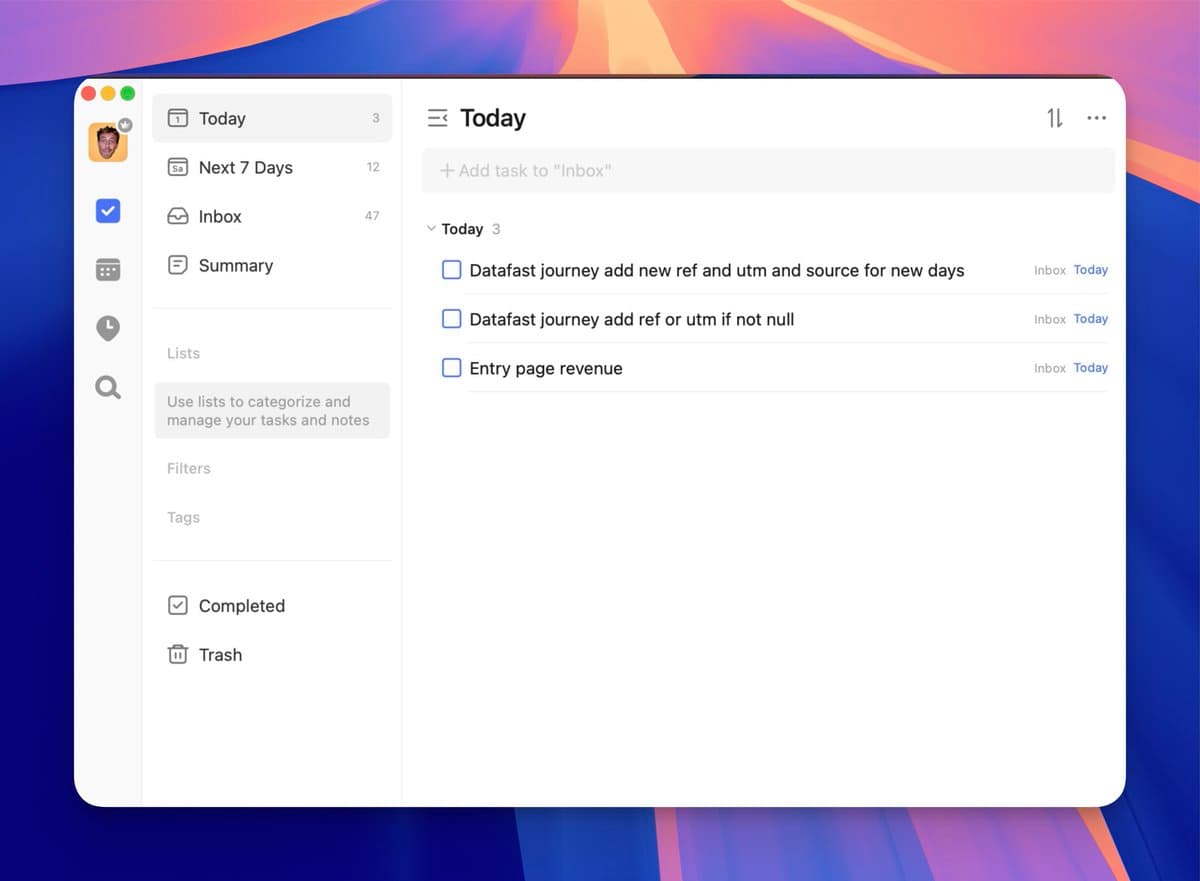This screenshot has width=1200, height=881.
Task: Click the Next 7 Days count 12
Action: point(373,167)
